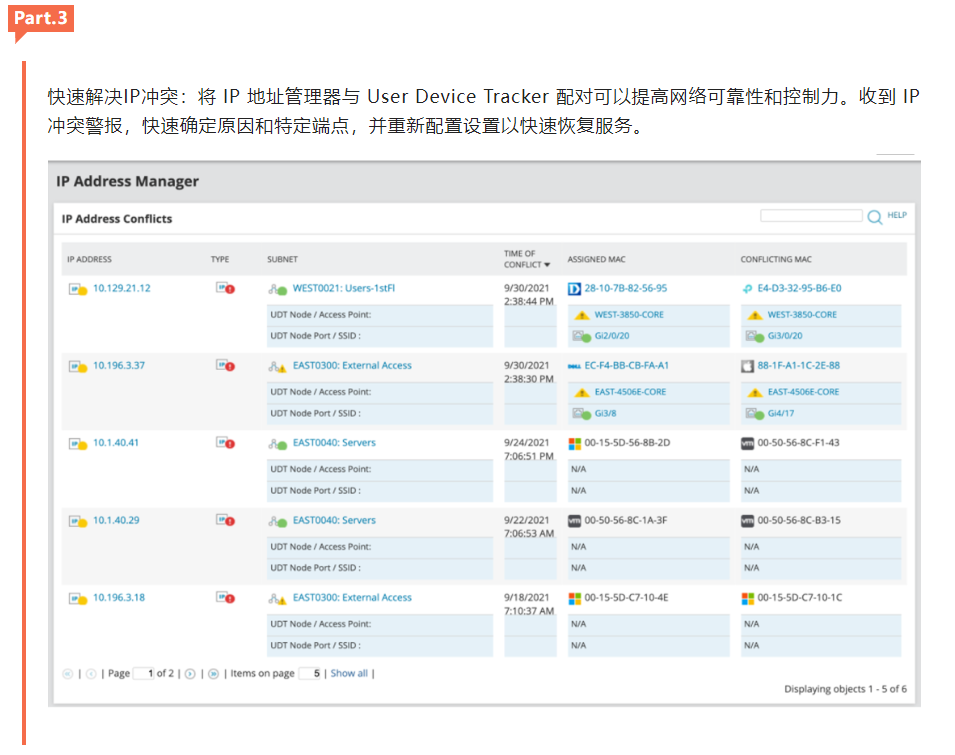
Task: Click IP status icon beside 10.1.40.29
Action: [78, 521]
